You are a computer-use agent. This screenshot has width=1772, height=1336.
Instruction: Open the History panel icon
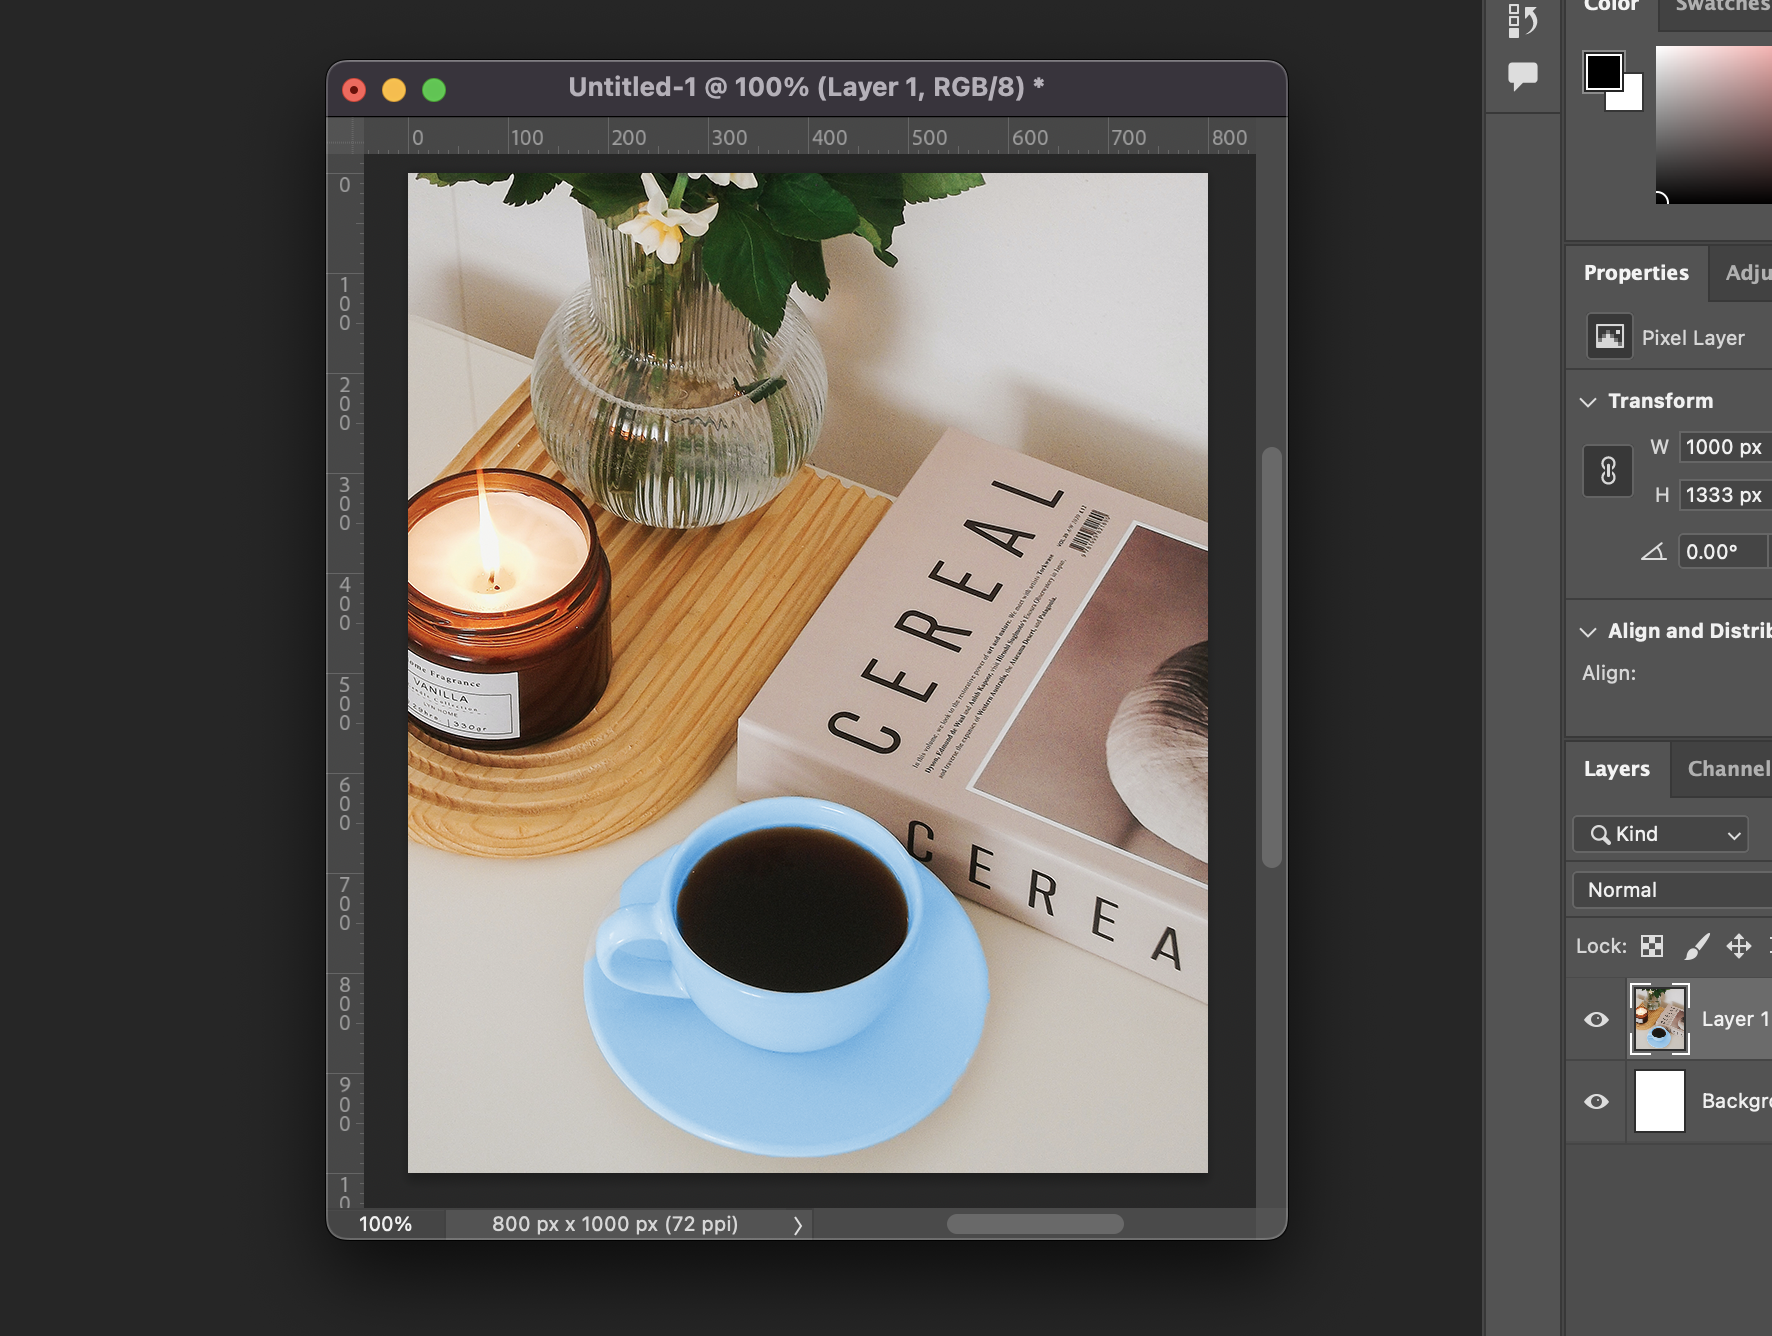tap(1522, 20)
